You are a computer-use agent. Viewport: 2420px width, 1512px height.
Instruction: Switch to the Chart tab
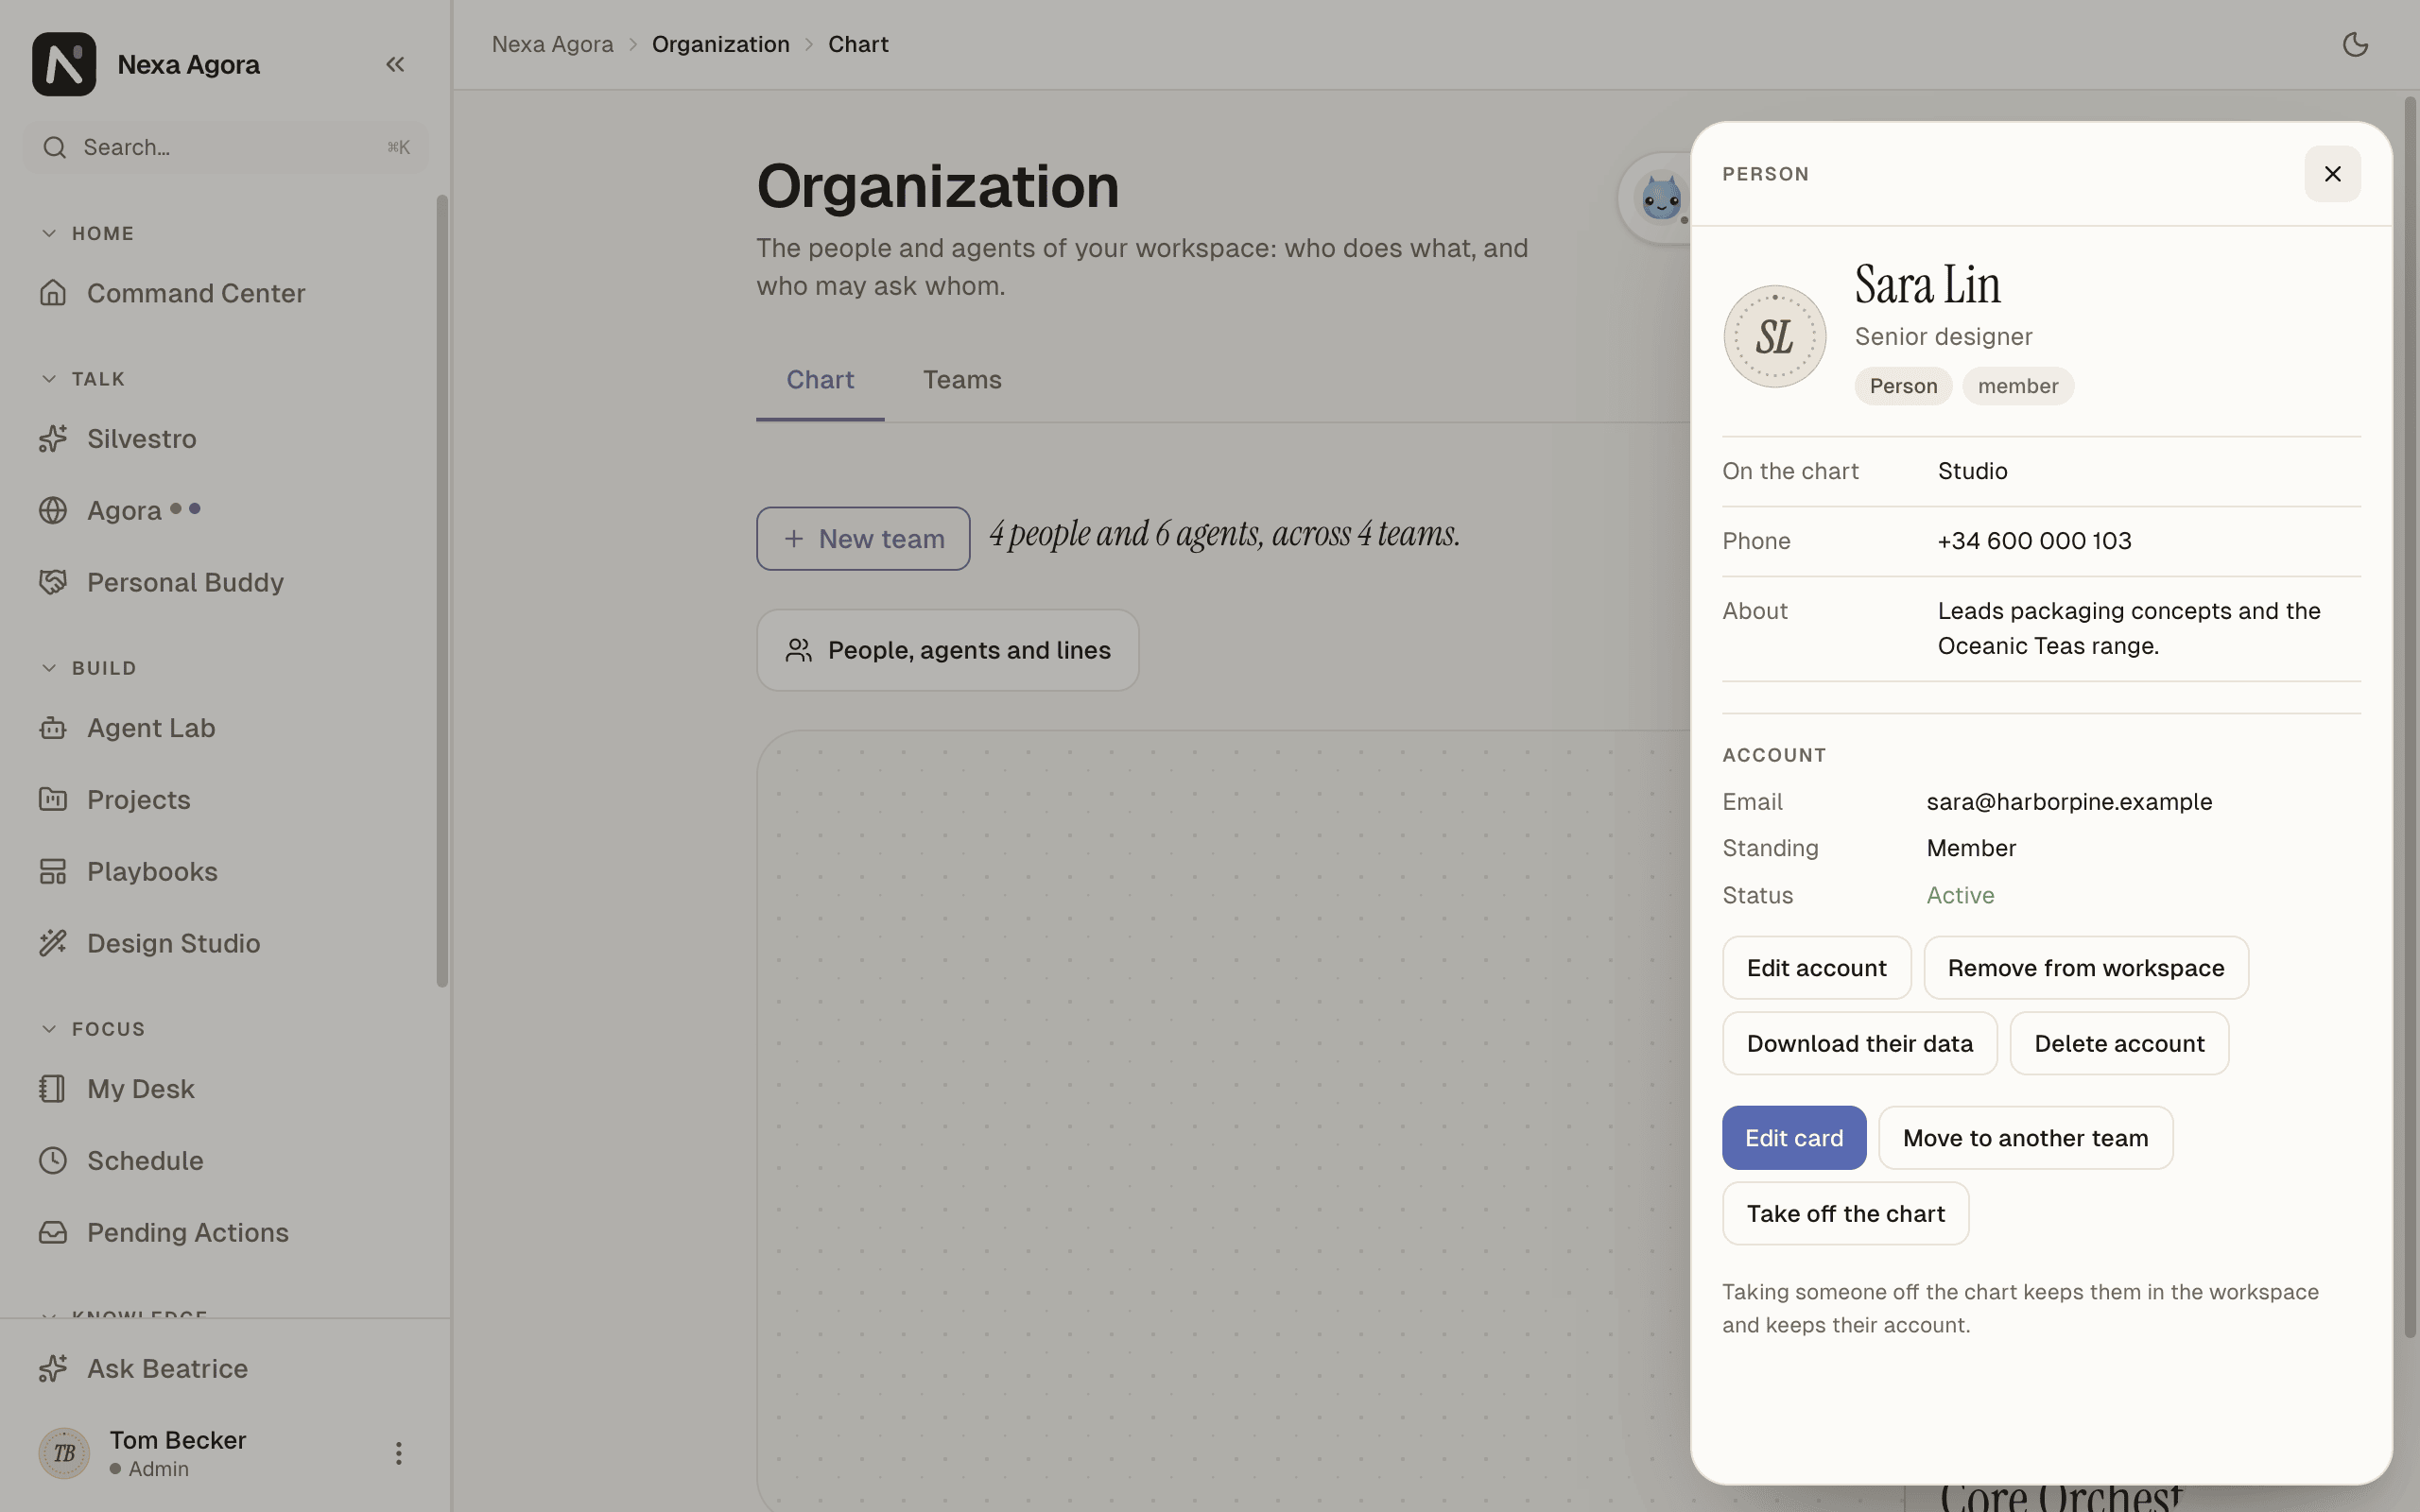[x=820, y=380]
